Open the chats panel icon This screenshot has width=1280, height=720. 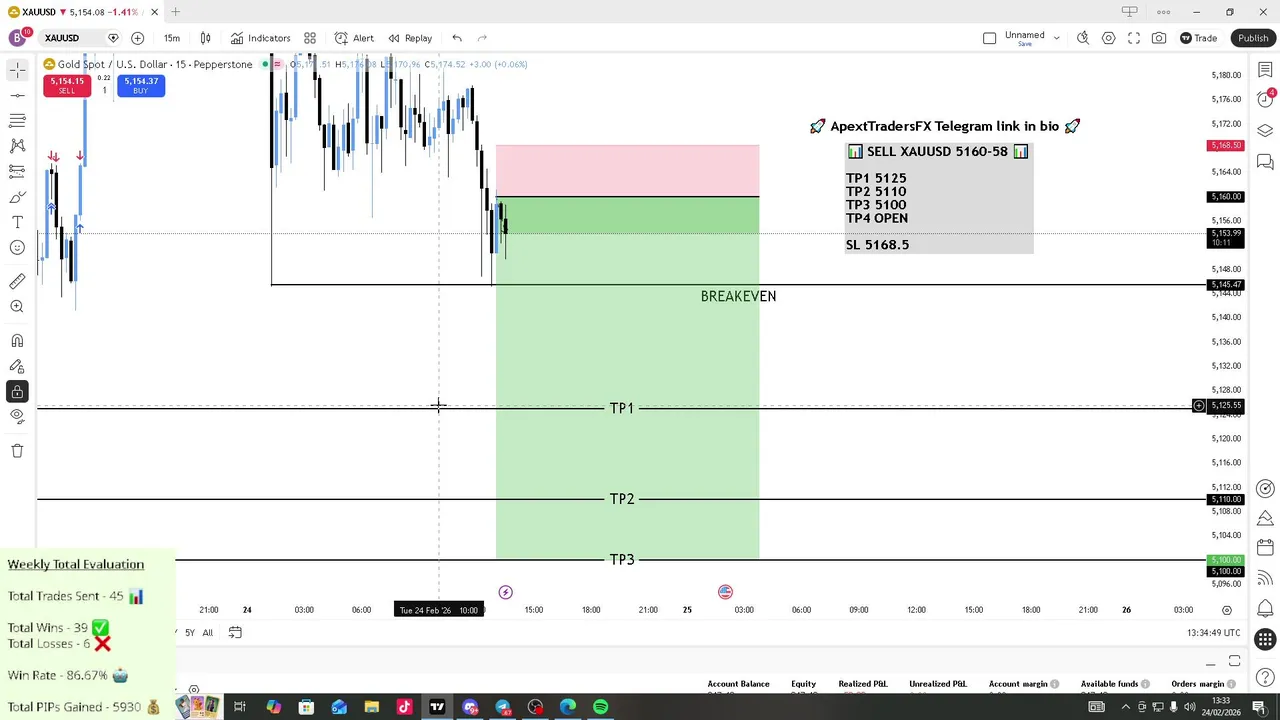pyautogui.click(x=1265, y=161)
